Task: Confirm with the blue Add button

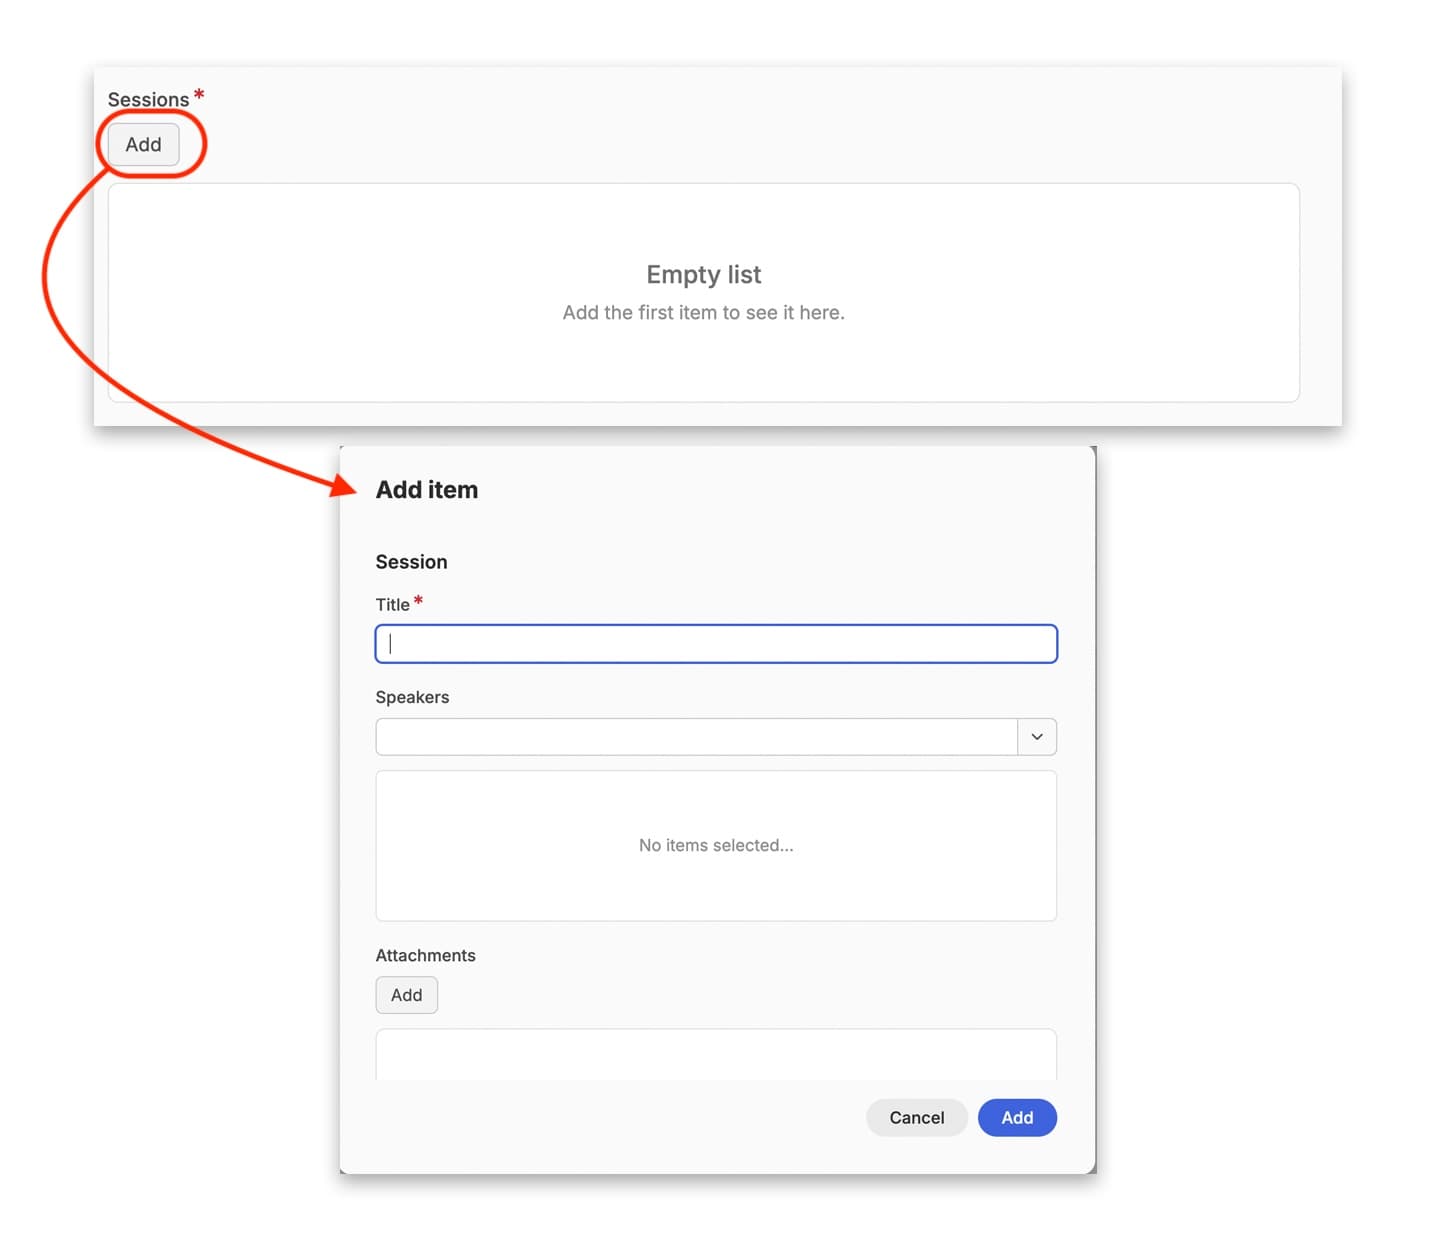Action: [x=1016, y=1117]
